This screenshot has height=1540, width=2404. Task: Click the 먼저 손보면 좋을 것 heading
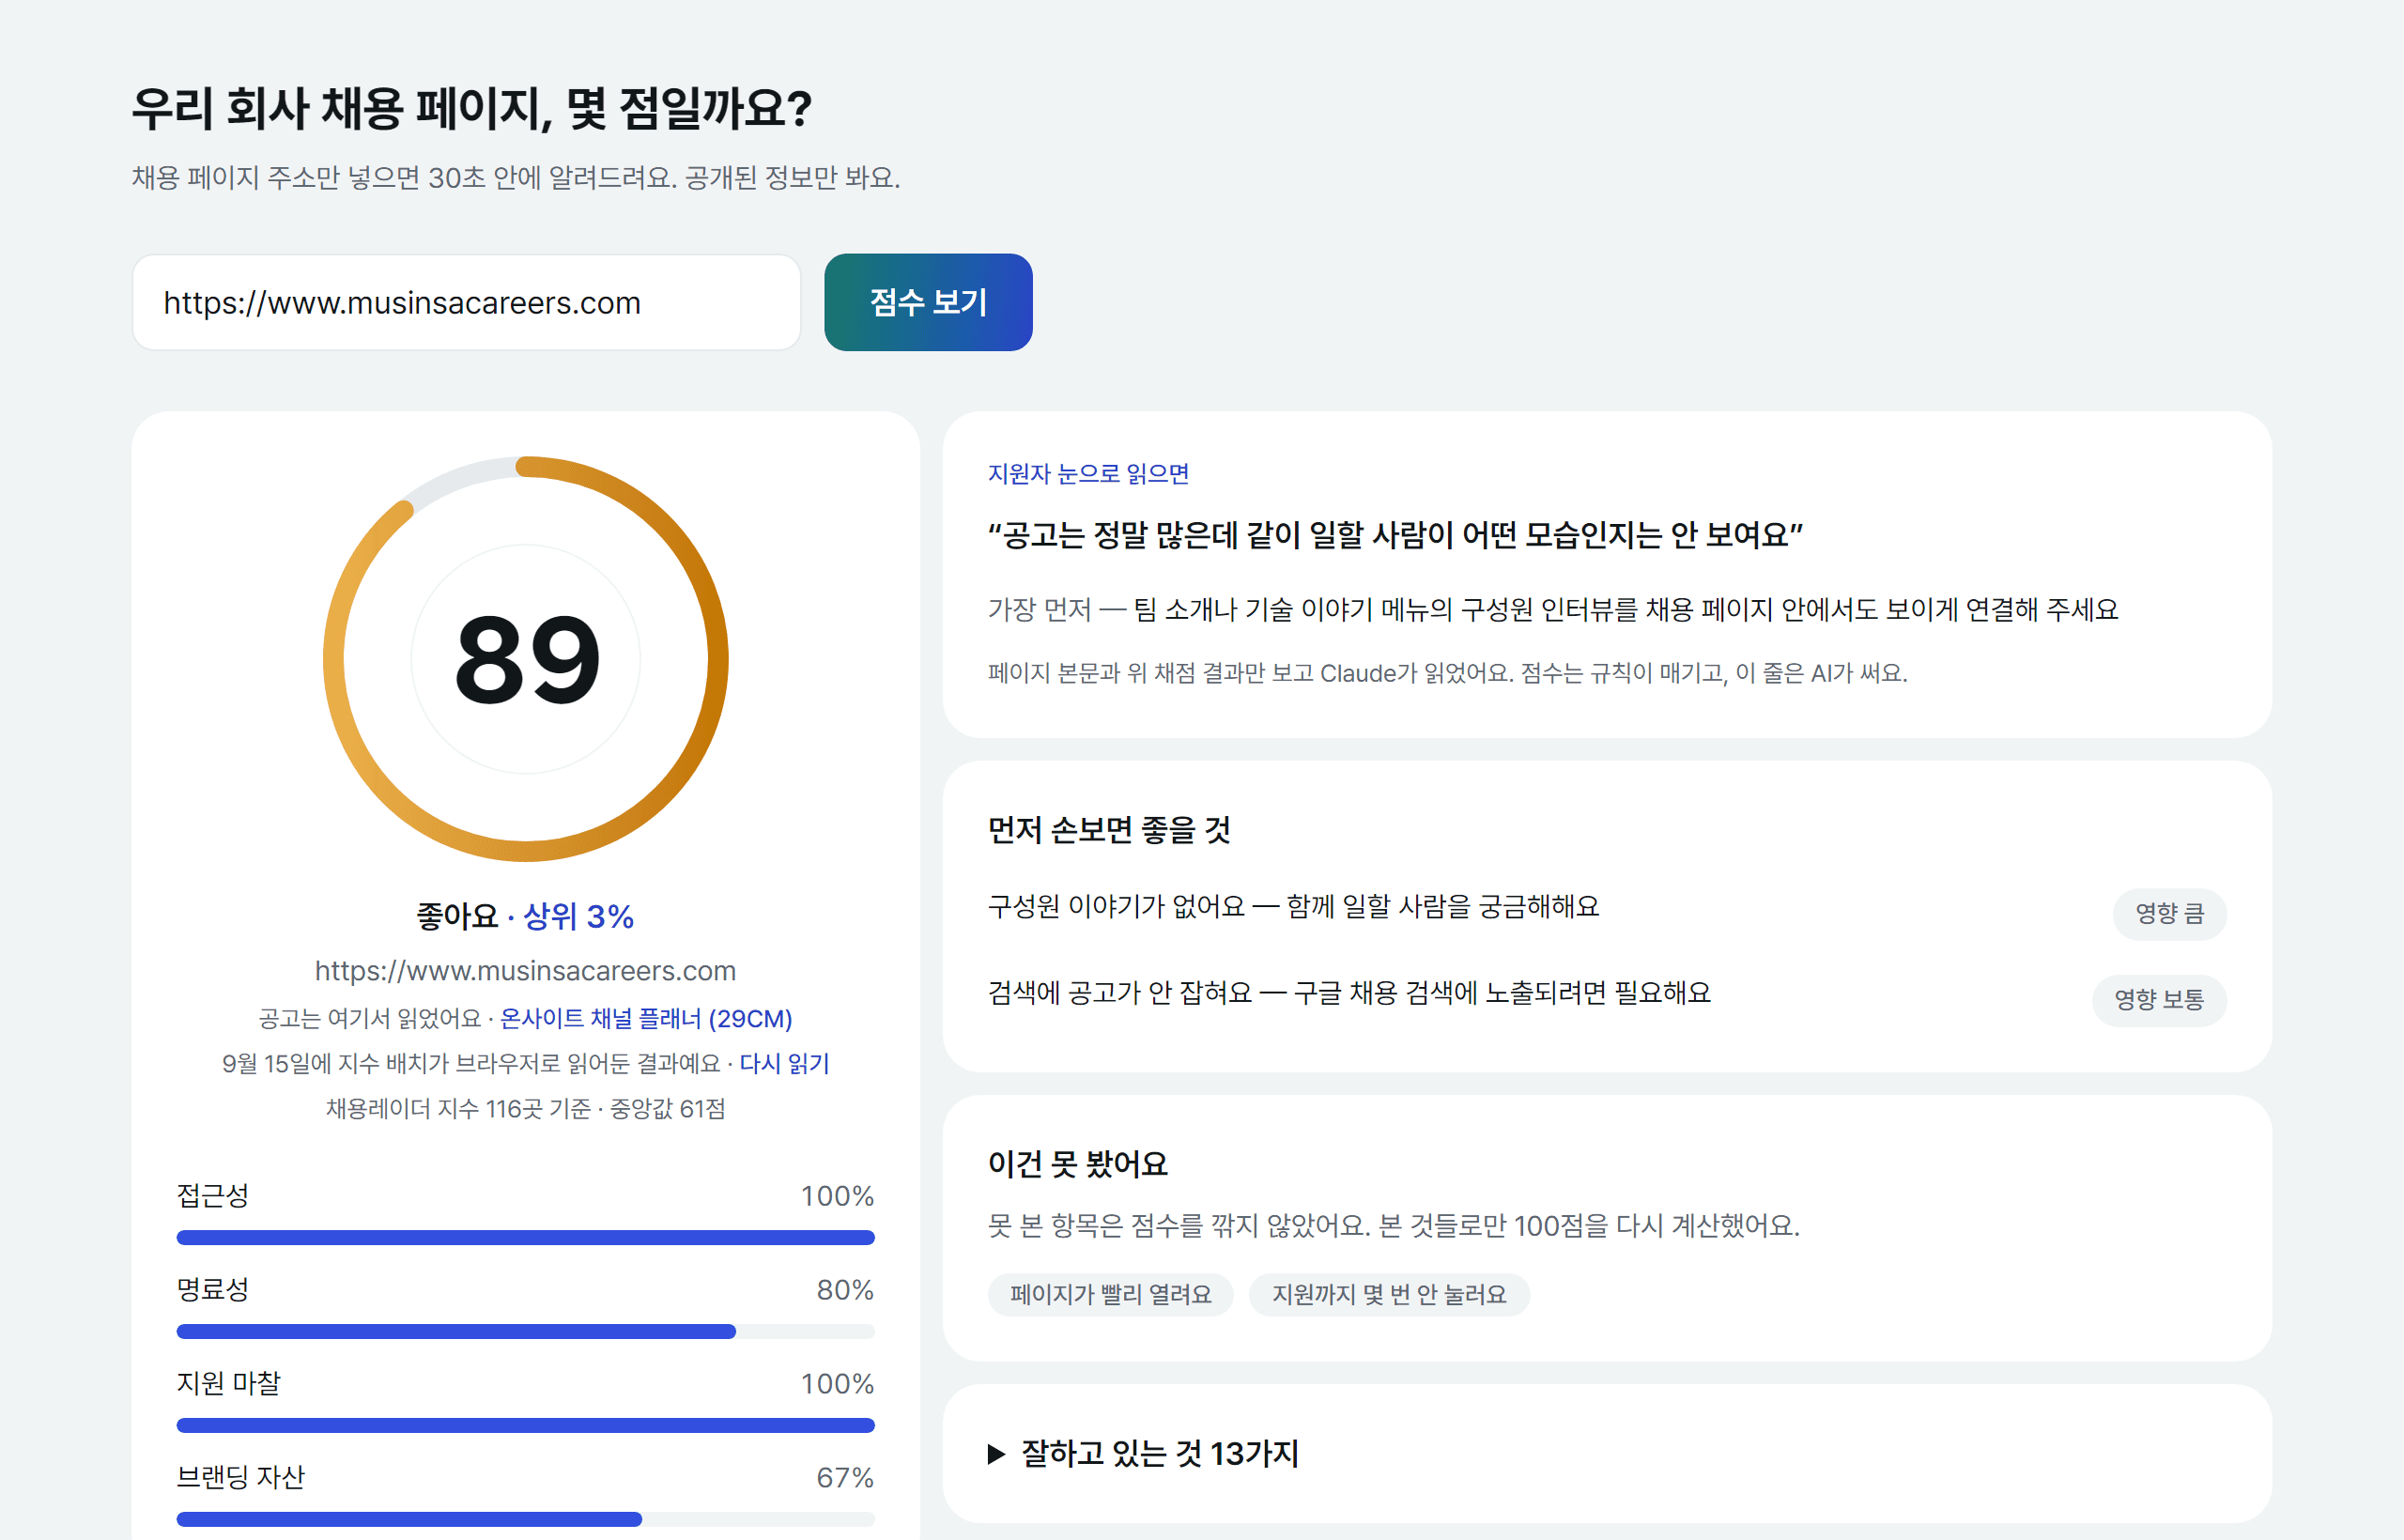(1109, 829)
